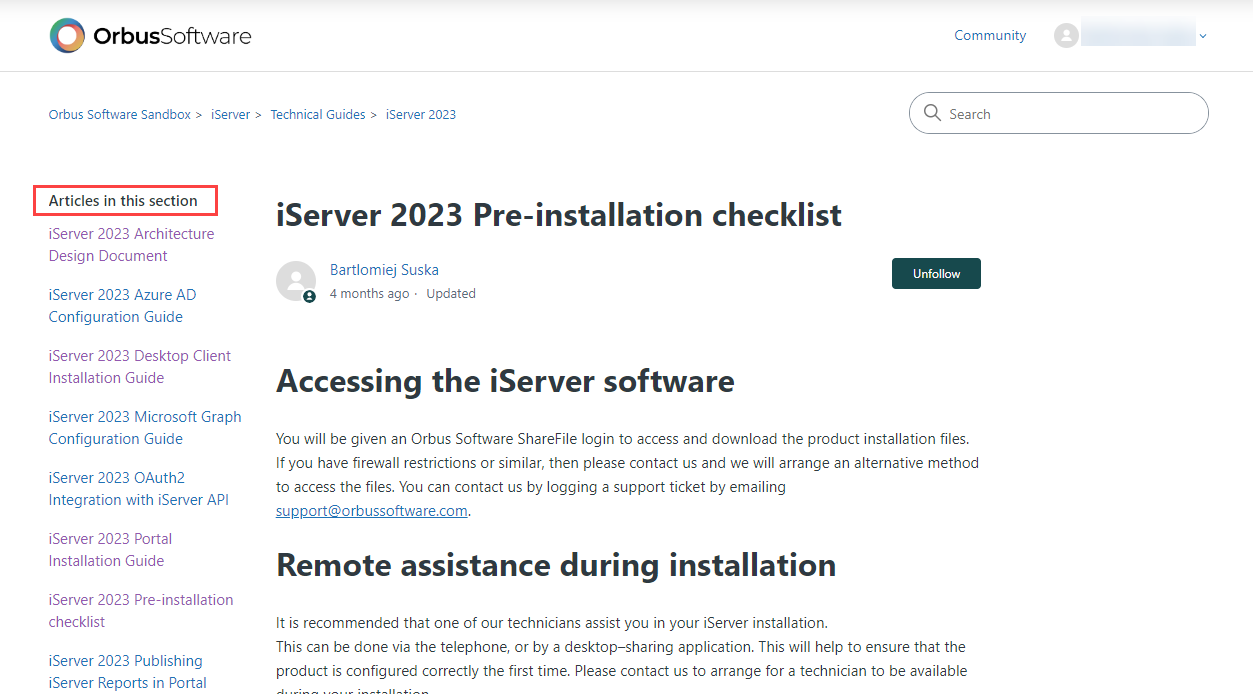Click the Orbus Software logo
Screen dimensions: 1253x694
[x=151, y=36]
